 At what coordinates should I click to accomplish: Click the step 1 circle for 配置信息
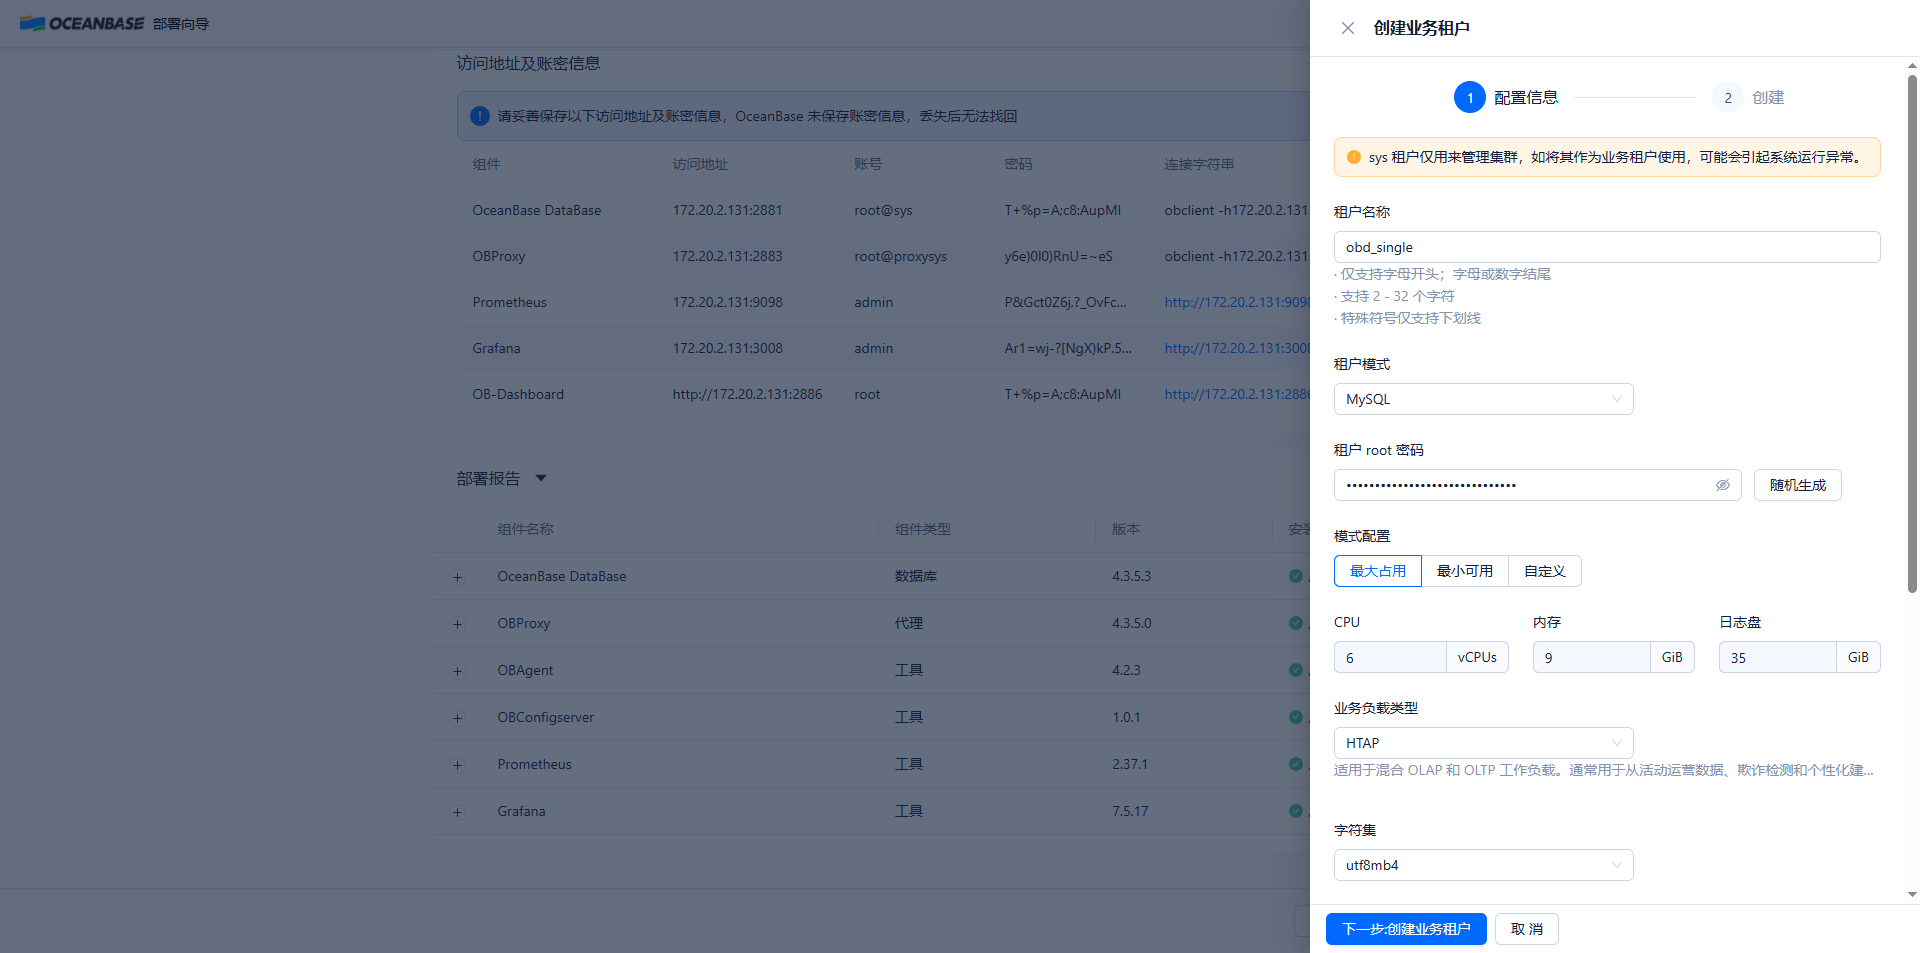(x=1470, y=97)
